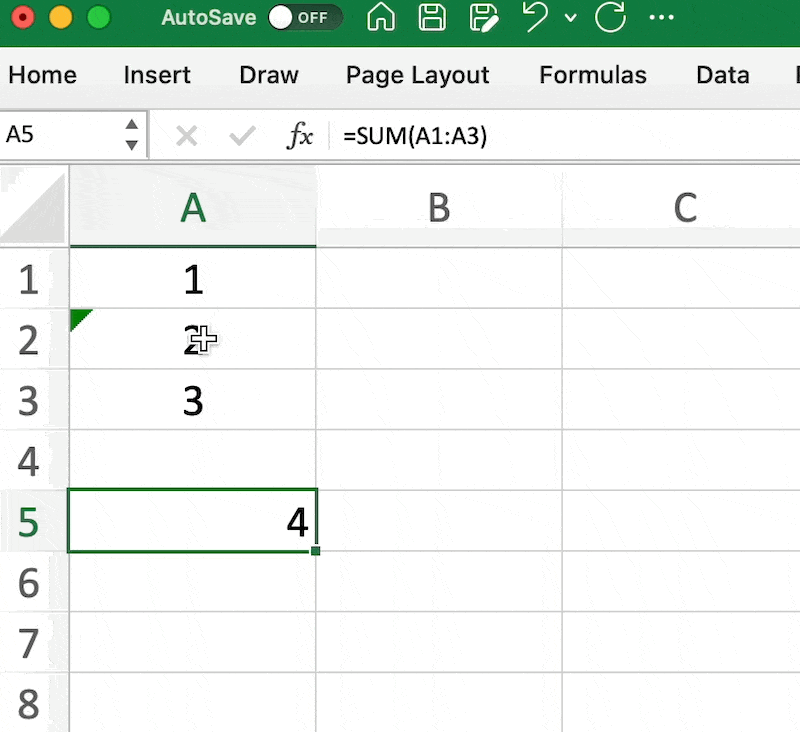Open Save As via the disk-and-pencil icon
Image resolution: width=800 pixels, height=732 pixels.
[x=485, y=18]
